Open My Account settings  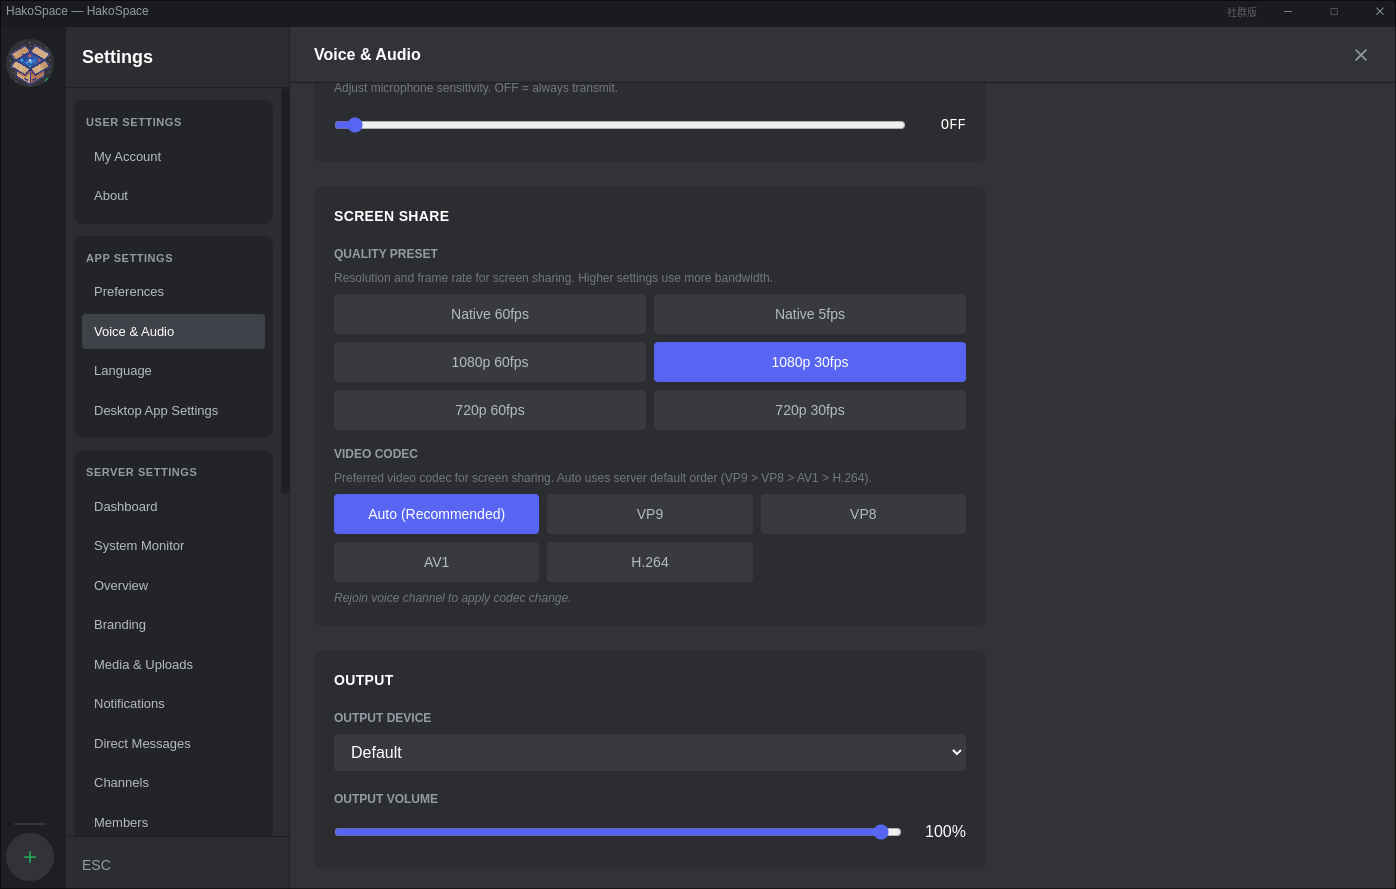[127, 157]
